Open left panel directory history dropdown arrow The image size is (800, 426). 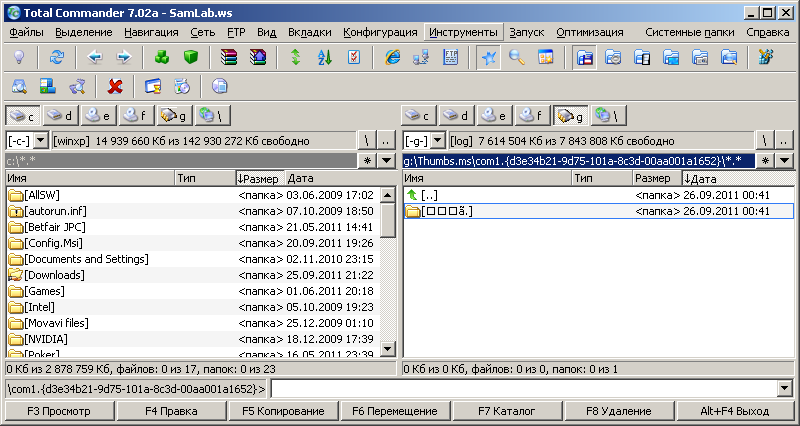(x=387, y=161)
